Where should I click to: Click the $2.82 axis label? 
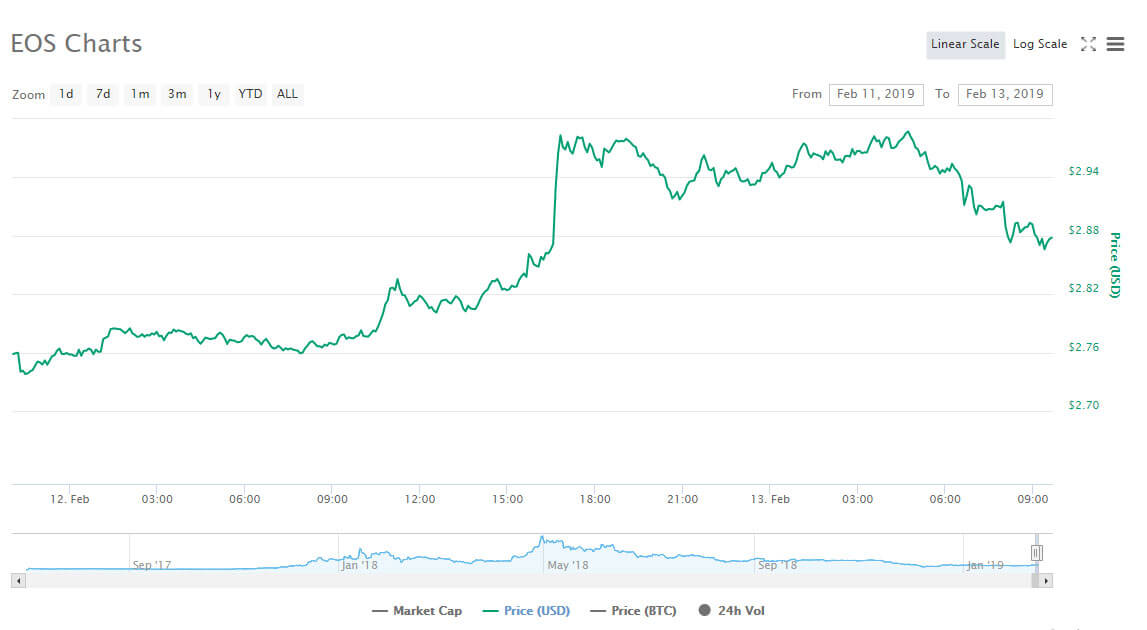[x=1083, y=288]
